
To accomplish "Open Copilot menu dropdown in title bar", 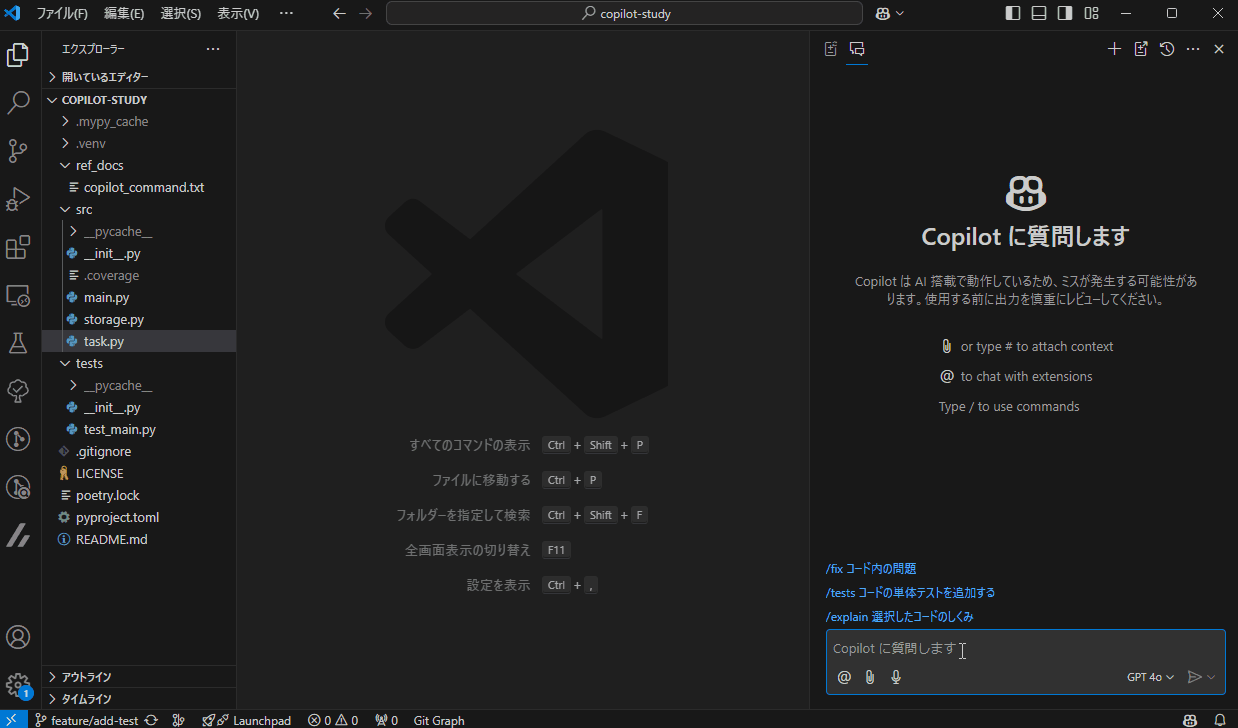I will coord(890,14).
